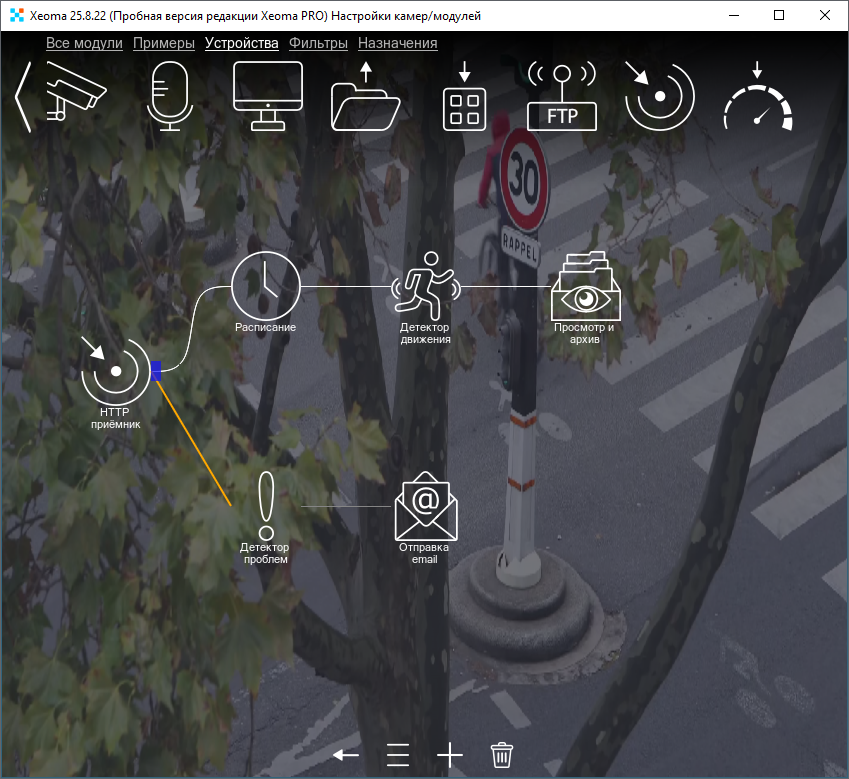Image resolution: width=849 pixels, height=779 pixels.
Task: Open the Назначения tab
Action: coord(397,43)
